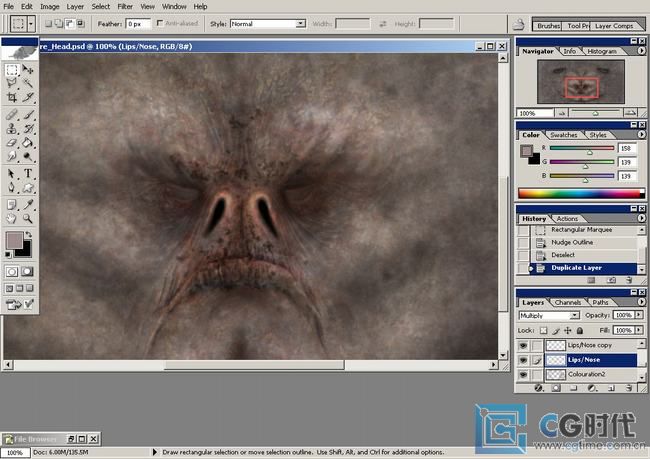Add layer style from Layers panel bottom
The height and width of the screenshot is (459, 650).
coord(538,388)
